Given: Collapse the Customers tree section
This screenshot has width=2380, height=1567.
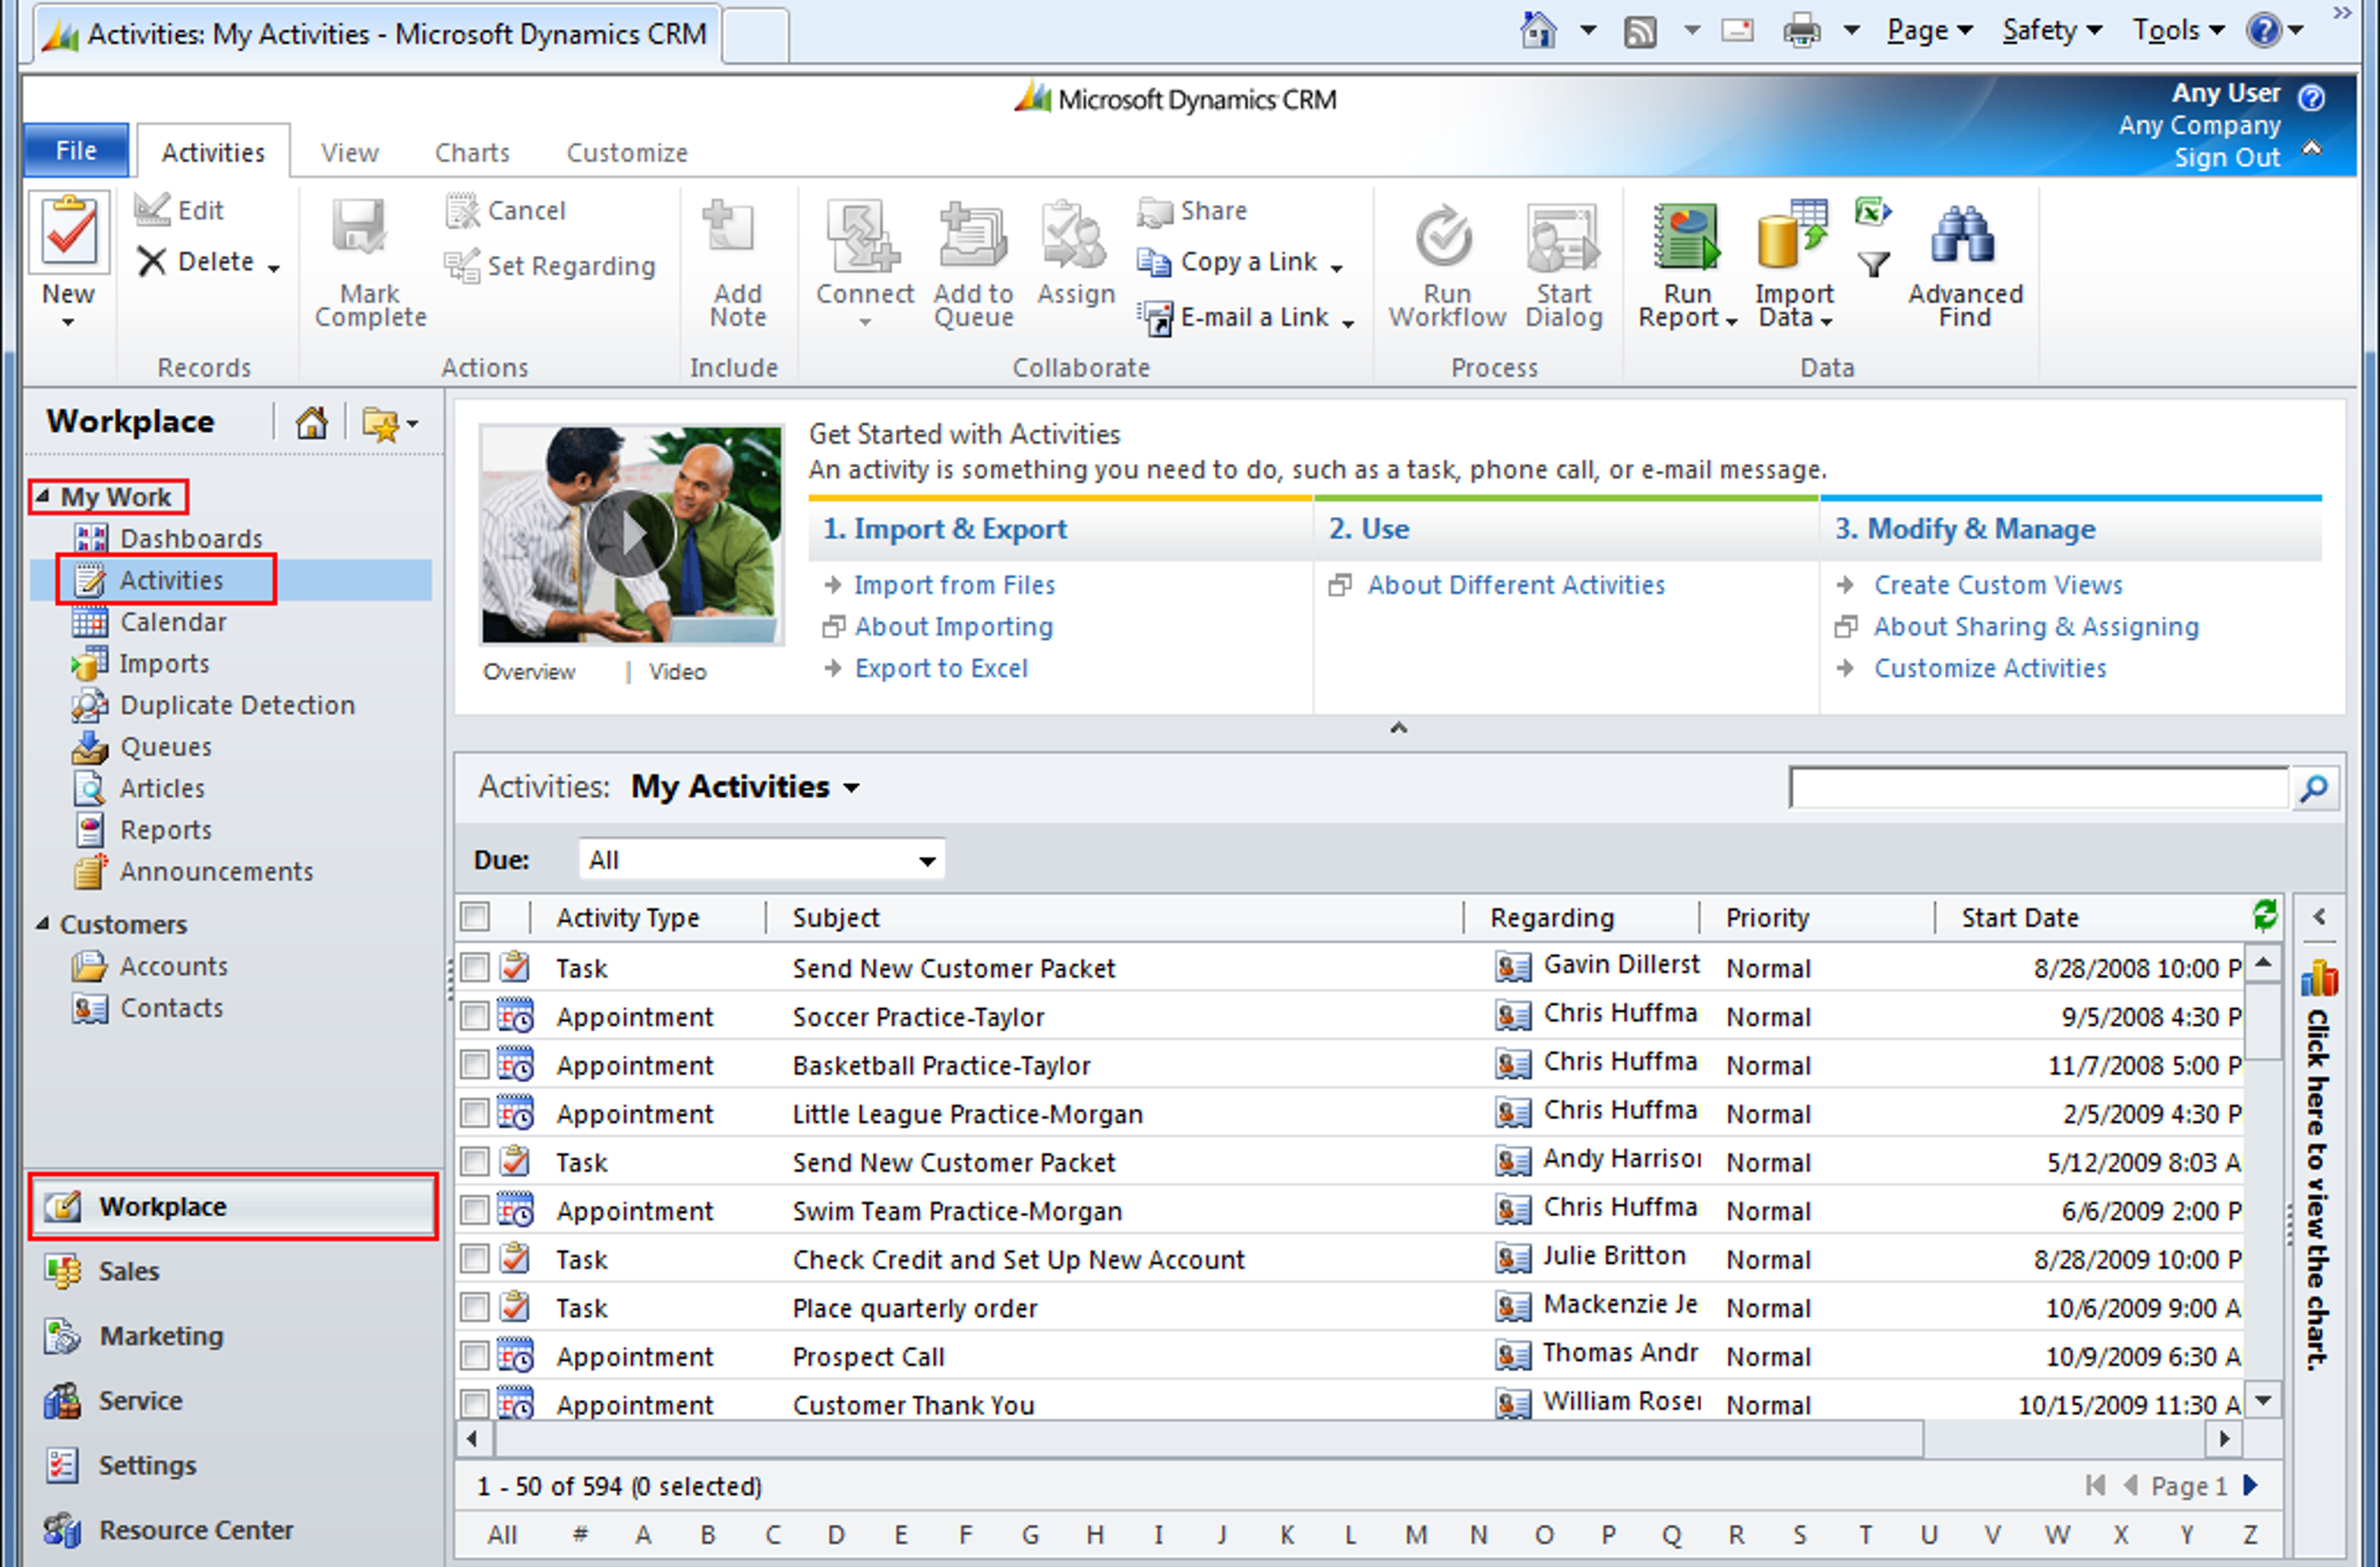Looking at the screenshot, I should (x=43, y=923).
